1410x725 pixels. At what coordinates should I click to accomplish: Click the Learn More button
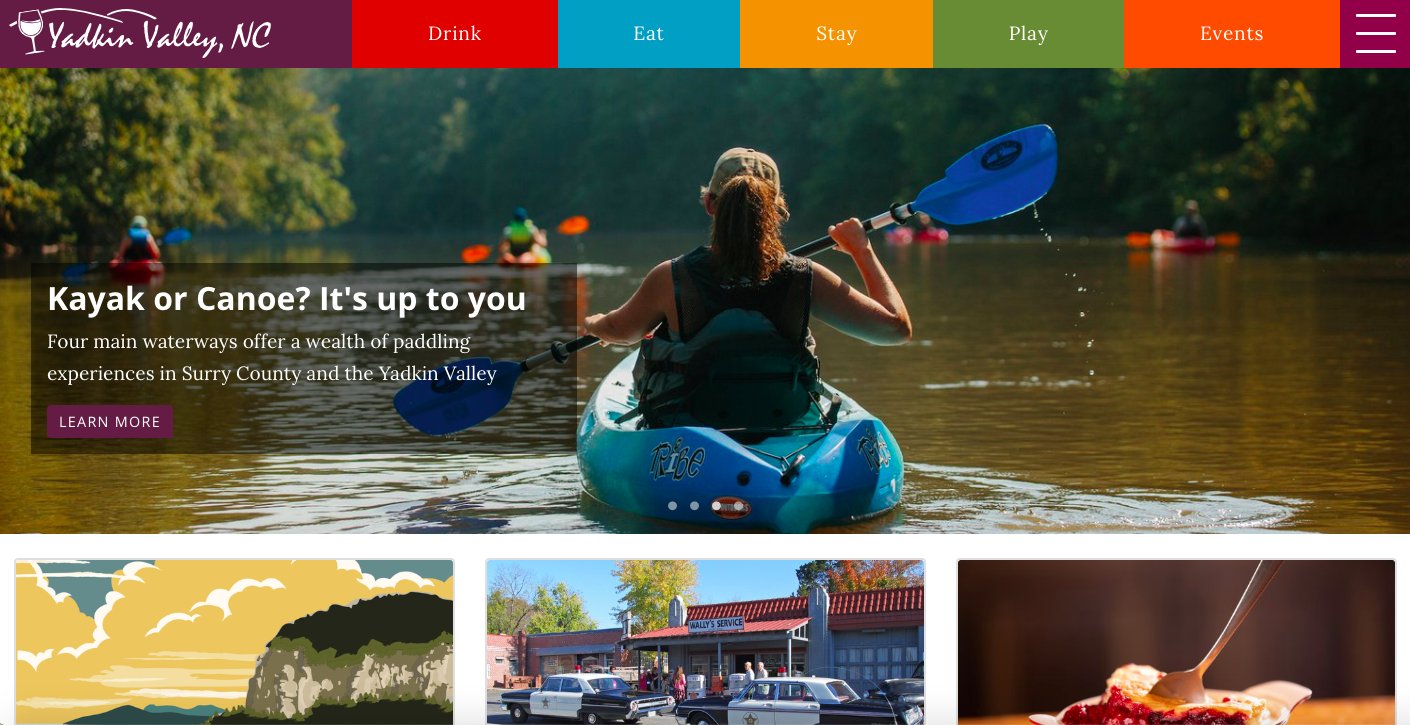[110, 422]
